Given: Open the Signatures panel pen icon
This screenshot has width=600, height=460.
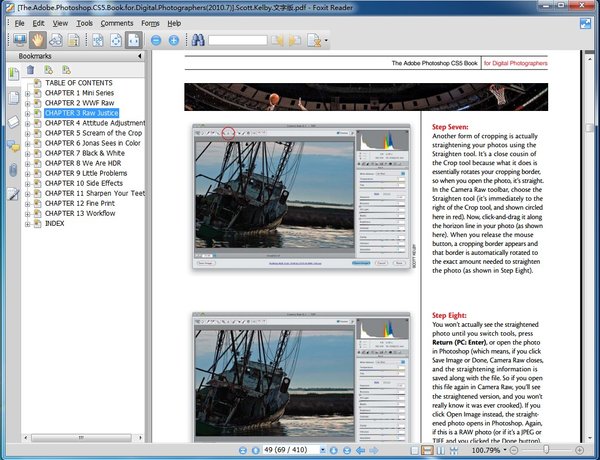Looking at the screenshot, I should [13, 195].
